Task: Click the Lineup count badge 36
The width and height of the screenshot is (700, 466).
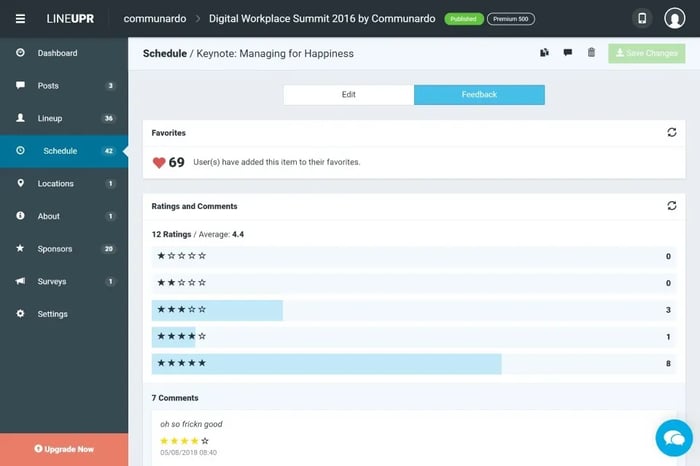Action: [108, 118]
